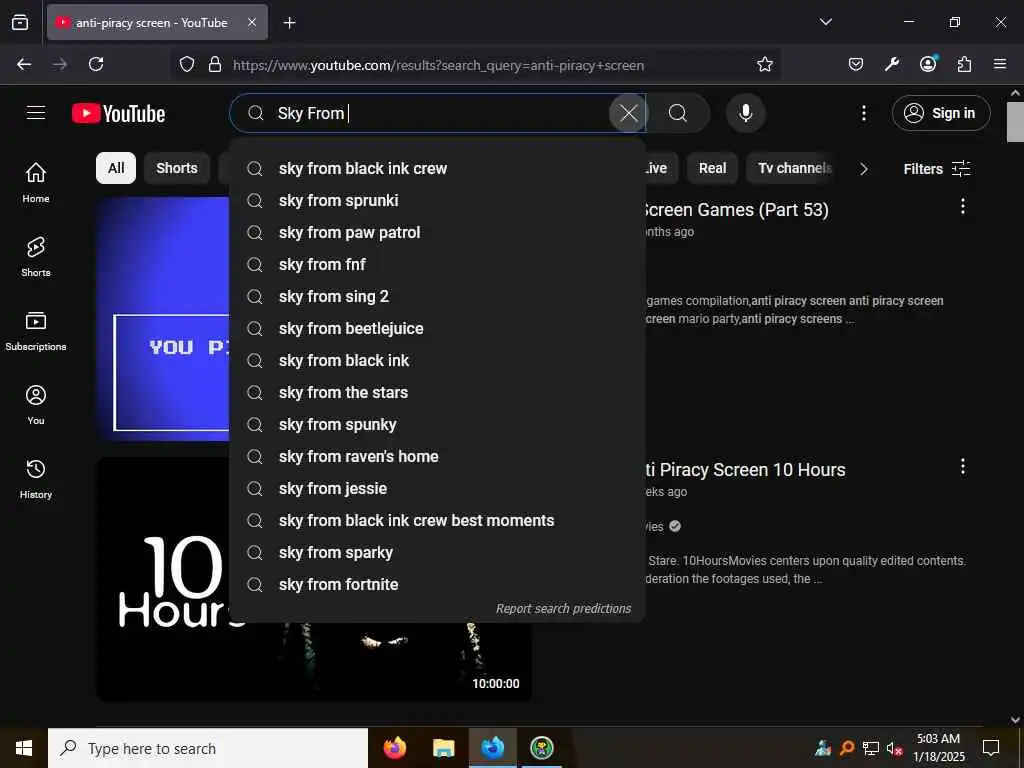Click the magnifier search button
Viewport: 1024px width, 768px height.
click(x=678, y=113)
